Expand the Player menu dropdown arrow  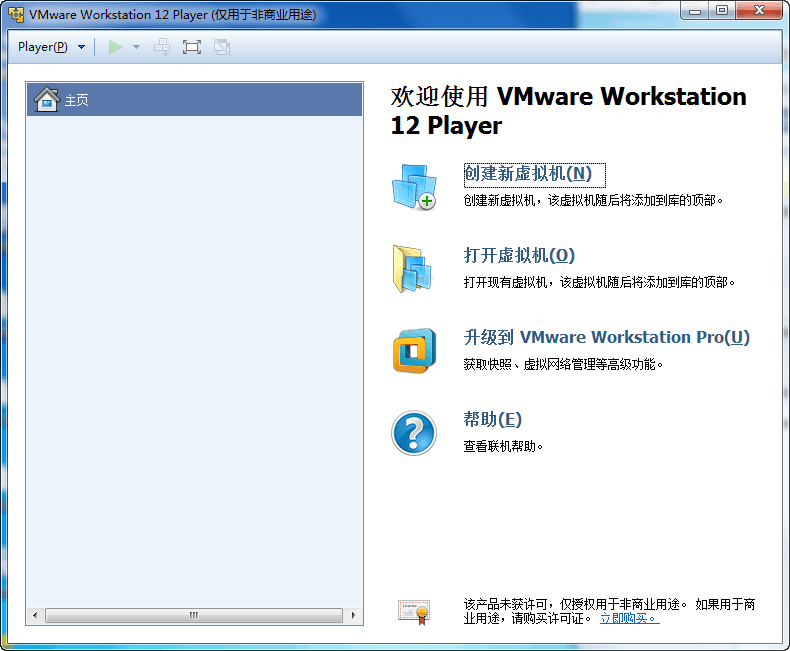click(82, 47)
